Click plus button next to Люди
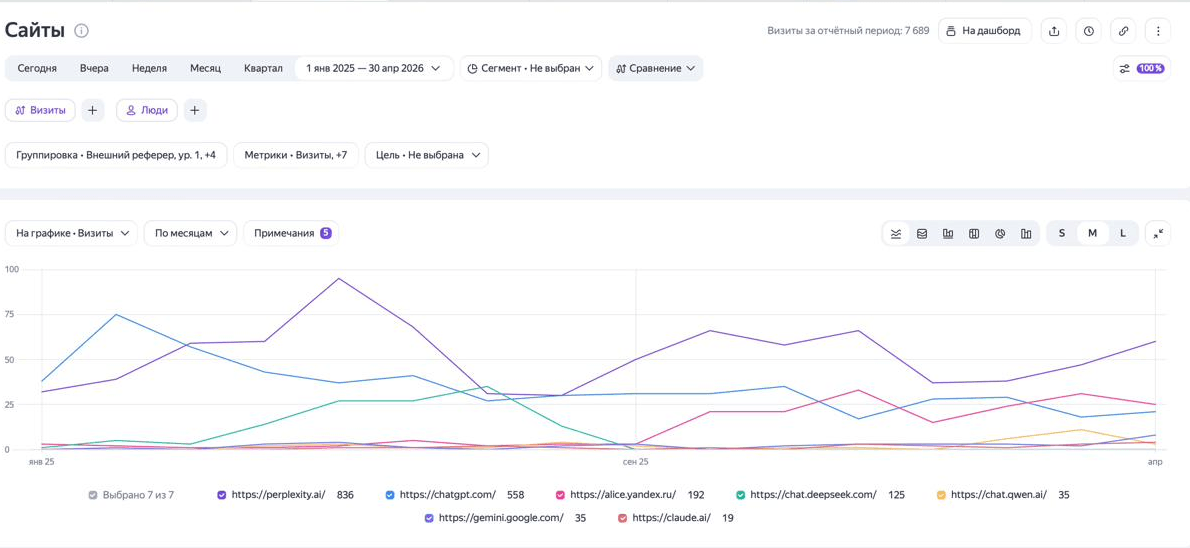This screenshot has width=1190, height=548. 194,110
